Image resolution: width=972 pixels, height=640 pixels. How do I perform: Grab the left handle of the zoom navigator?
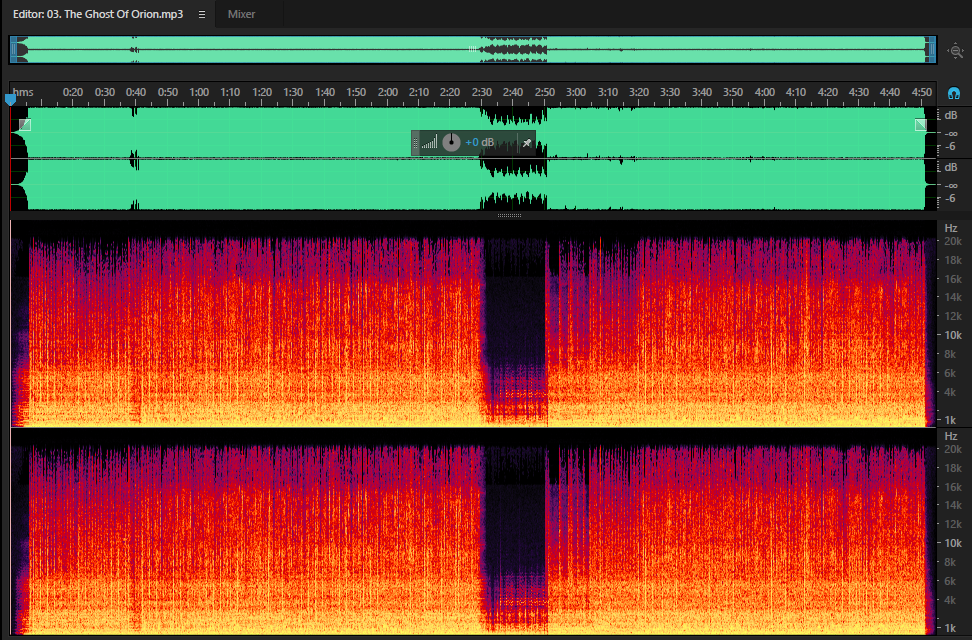coord(14,50)
